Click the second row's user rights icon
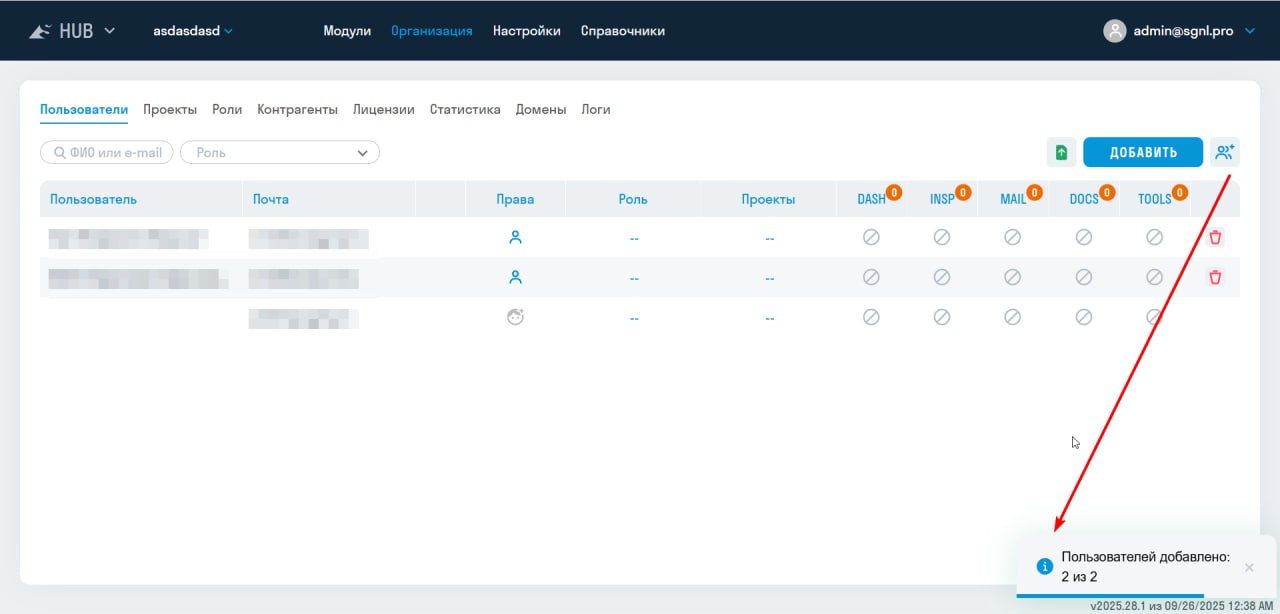 click(516, 277)
